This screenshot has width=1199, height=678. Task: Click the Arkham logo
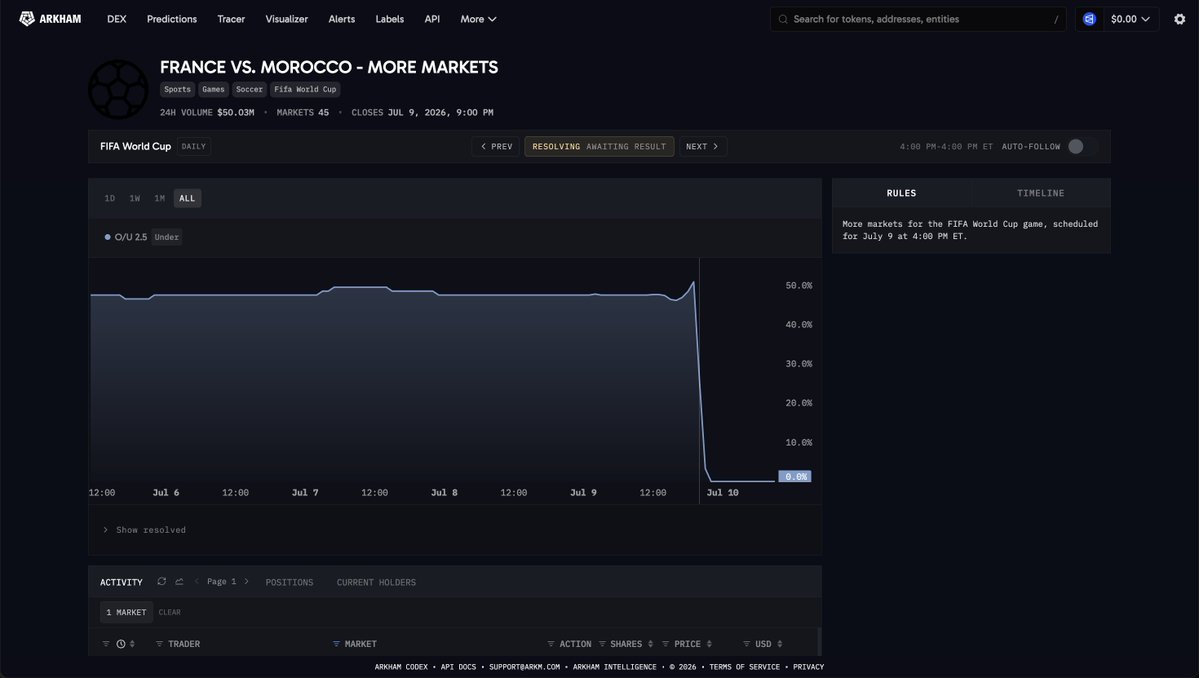coord(50,19)
